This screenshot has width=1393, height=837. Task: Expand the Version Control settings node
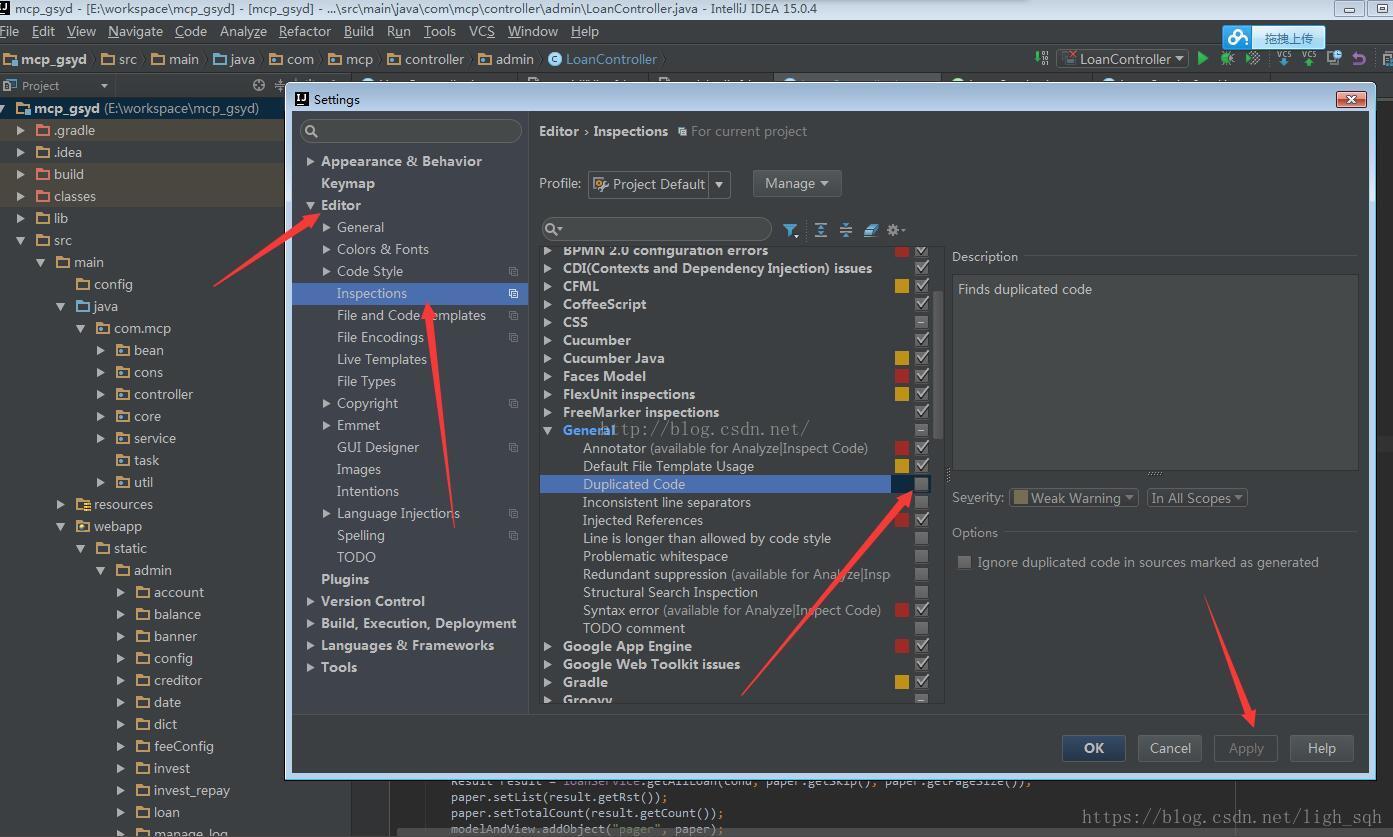pyautogui.click(x=310, y=601)
